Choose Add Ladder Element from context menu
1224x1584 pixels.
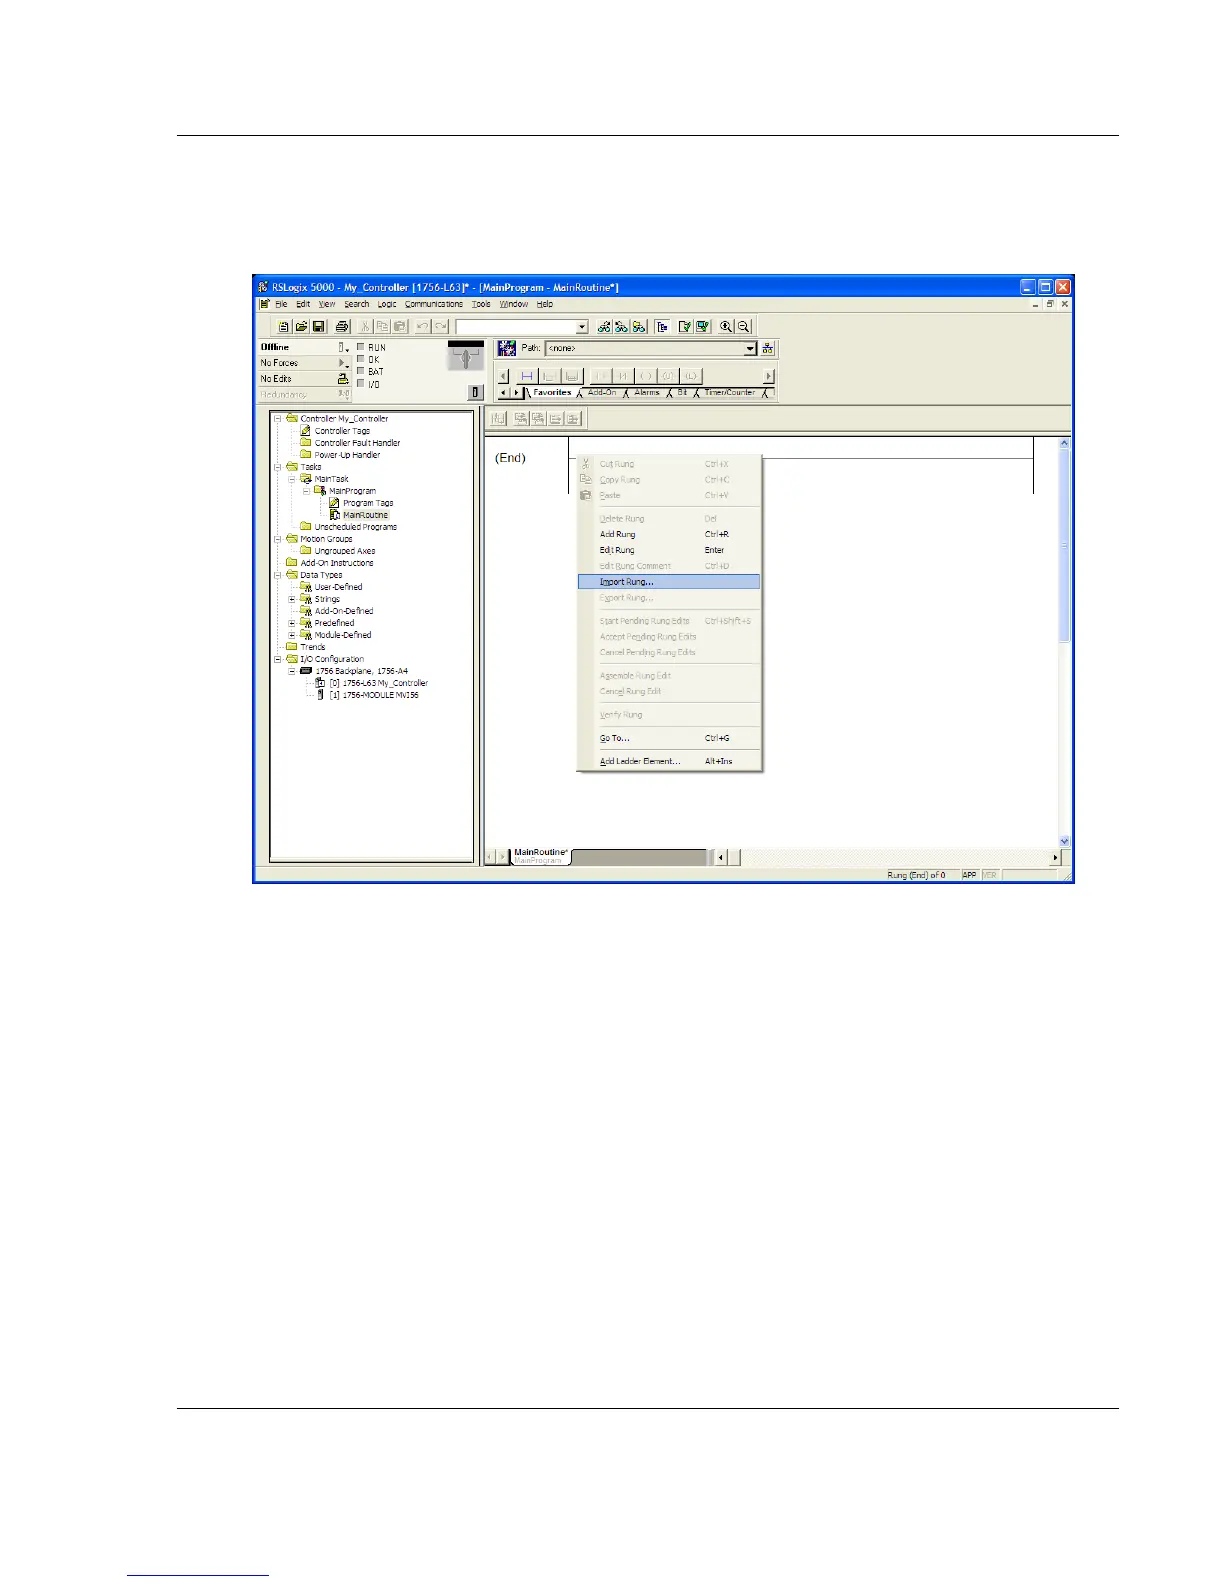tap(669, 761)
